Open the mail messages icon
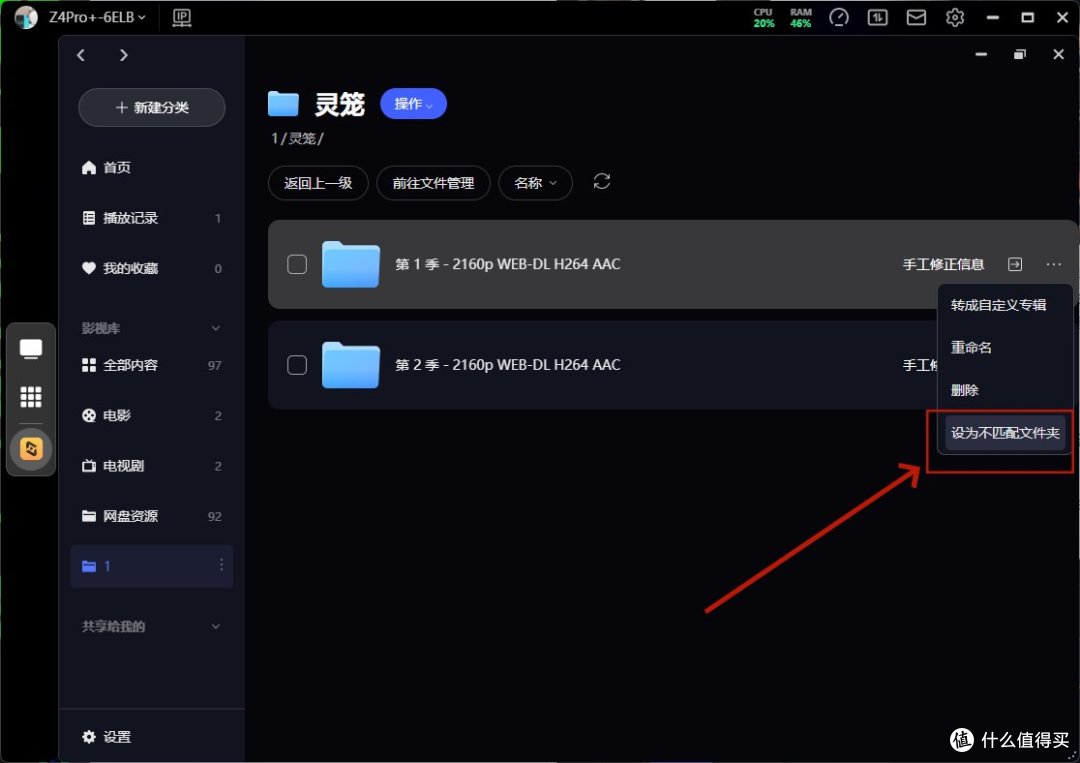The width and height of the screenshot is (1080, 763). tap(915, 17)
